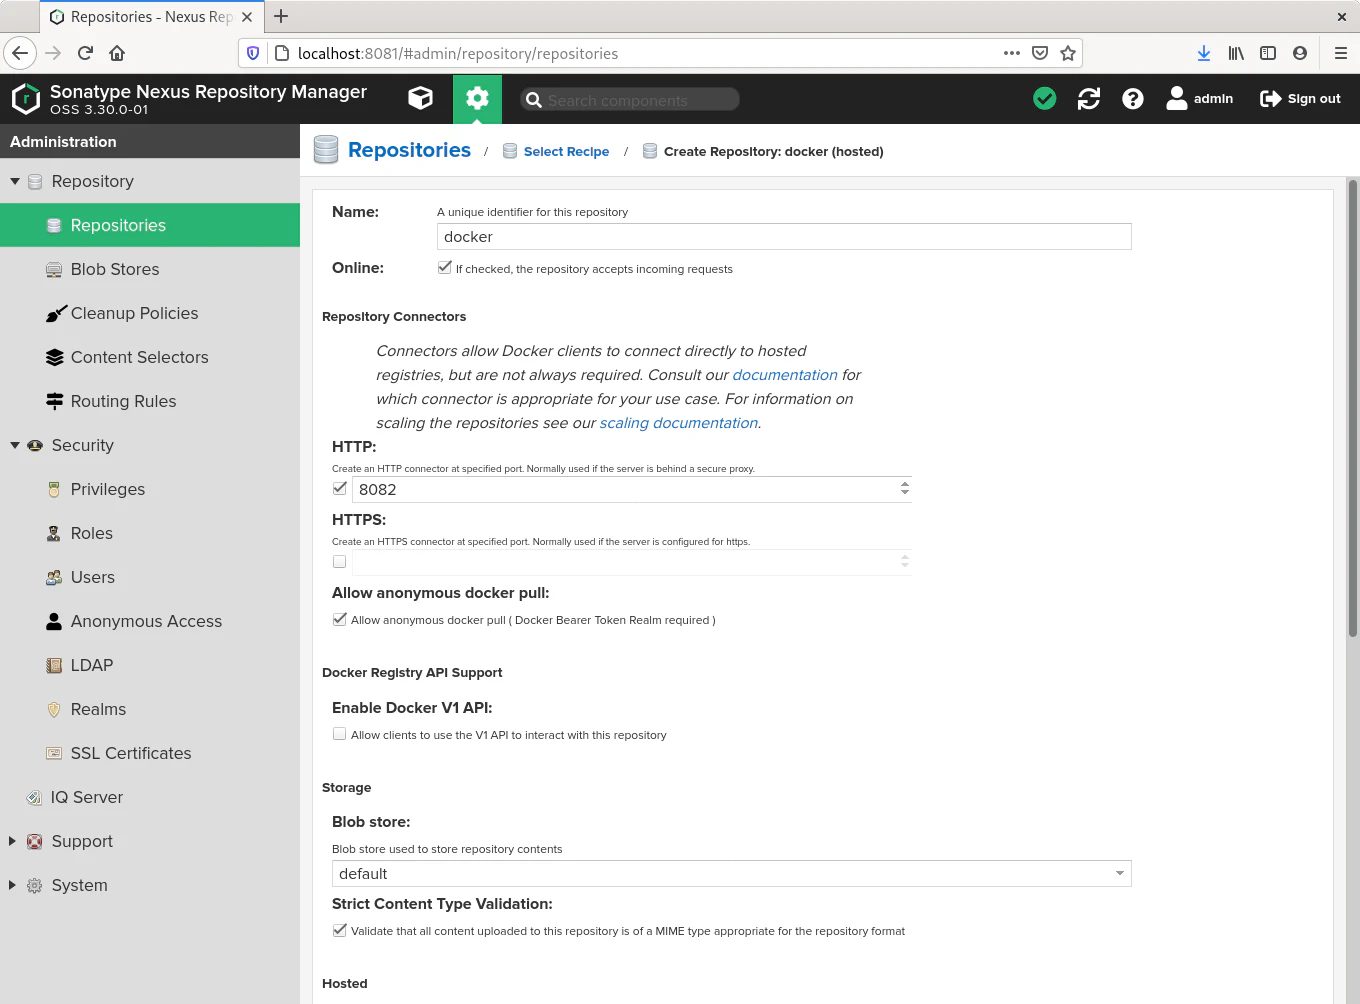Viewport: 1360px width, 1004px height.
Task: Expand the System tree section
Action: click(12, 885)
